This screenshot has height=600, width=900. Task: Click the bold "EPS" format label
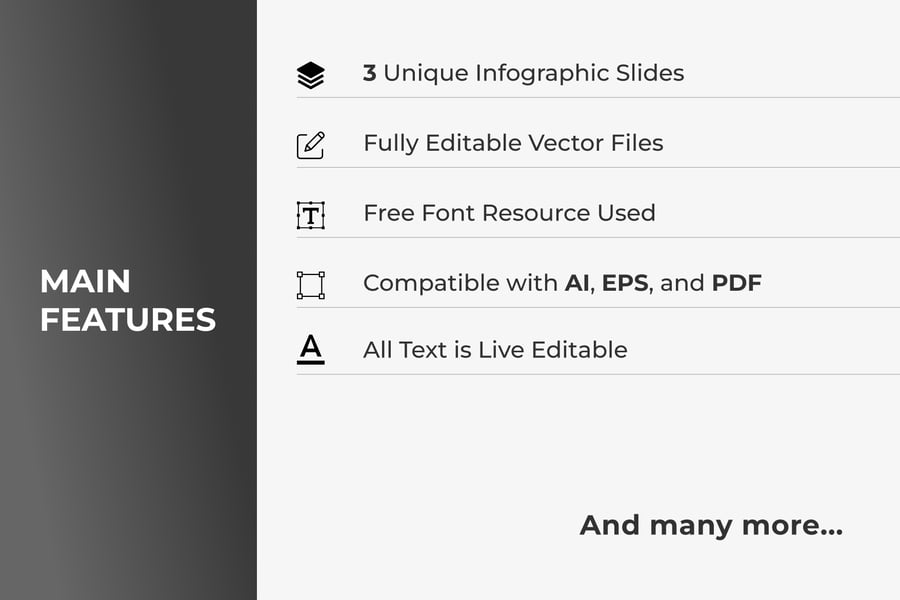pos(626,283)
